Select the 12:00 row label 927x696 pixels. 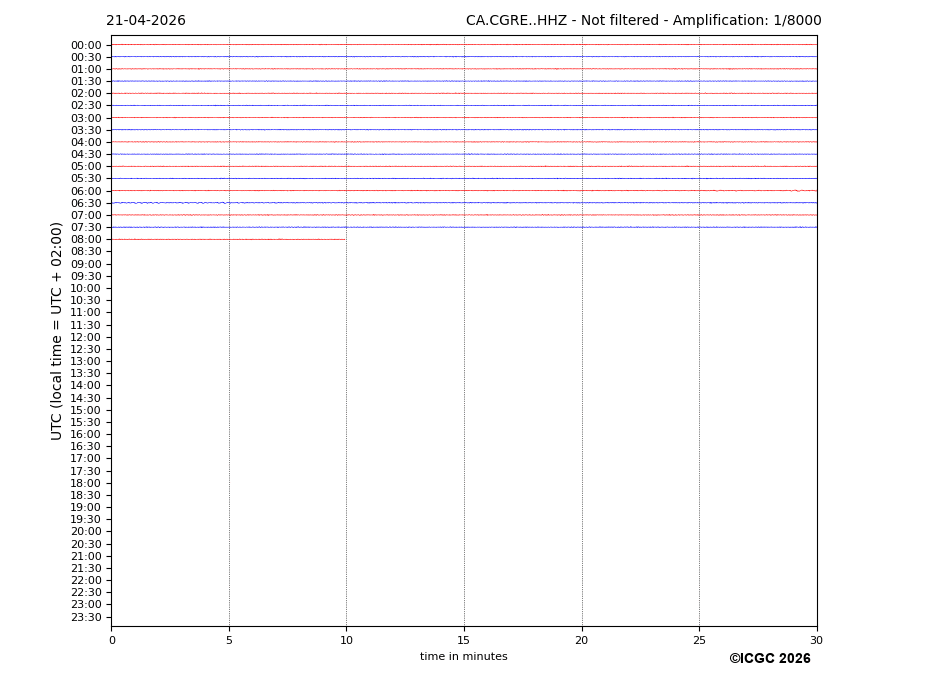(x=86, y=337)
